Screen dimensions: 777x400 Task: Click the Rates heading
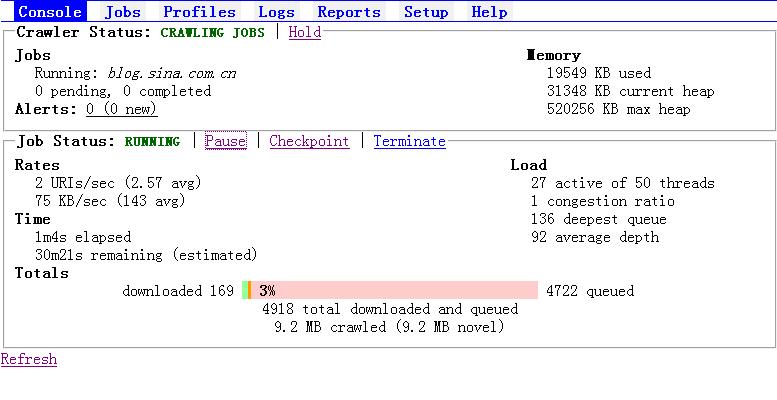[x=37, y=165]
